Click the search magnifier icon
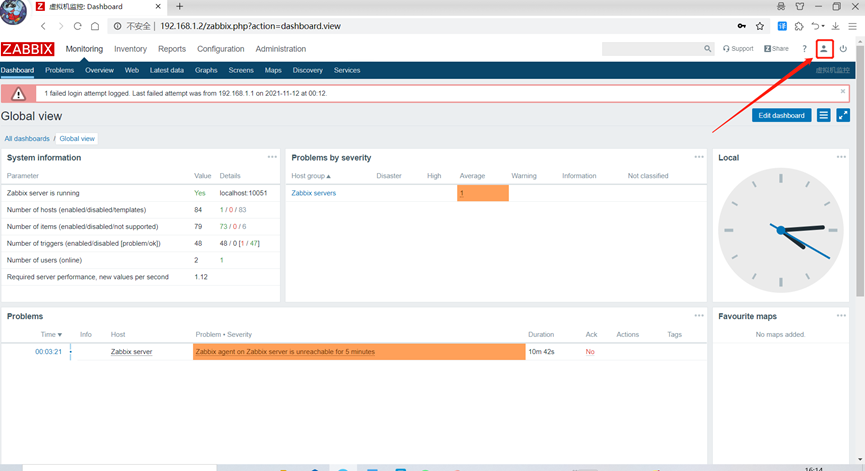The width and height of the screenshot is (865, 471). click(x=707, y=49)
